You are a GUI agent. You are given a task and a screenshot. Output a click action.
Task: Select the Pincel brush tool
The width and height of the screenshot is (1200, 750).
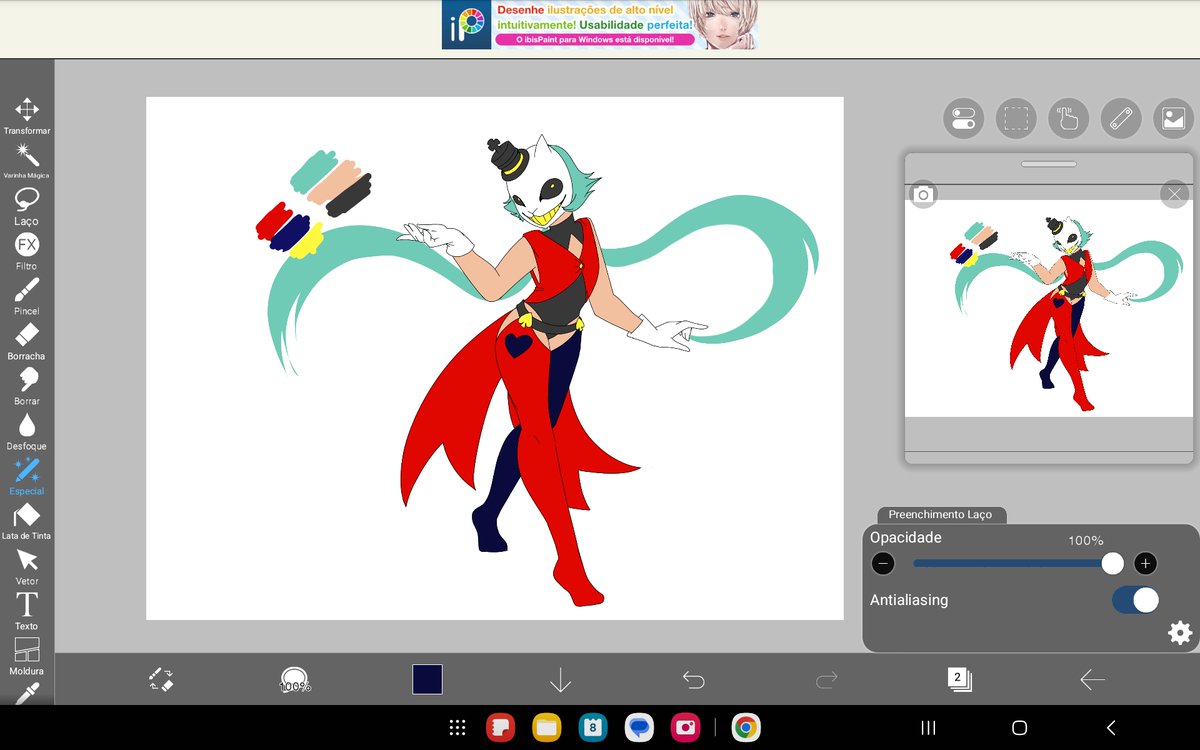[27, 296]
